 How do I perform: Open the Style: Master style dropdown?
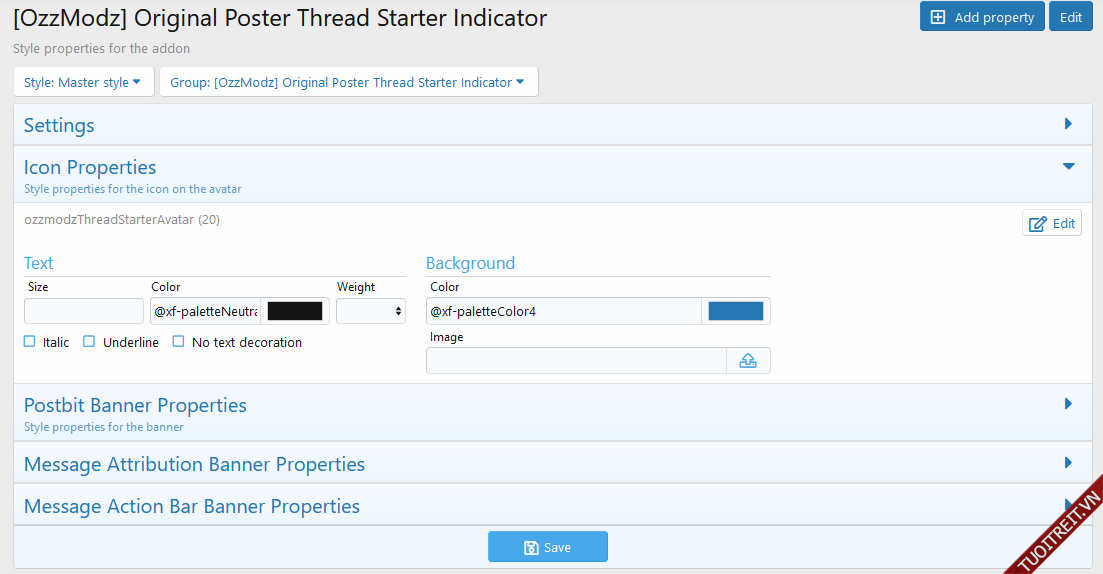click(x=83, y=82)
